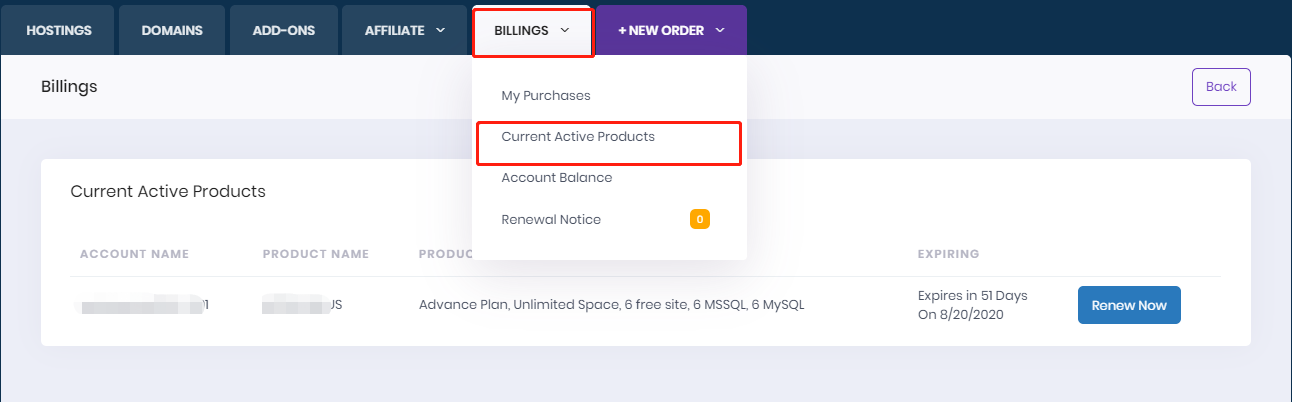Image resolution: width=1292 pixels, height=402 pixels.
Task: Open the Hostings tab
Action: [x=59, y=30]
